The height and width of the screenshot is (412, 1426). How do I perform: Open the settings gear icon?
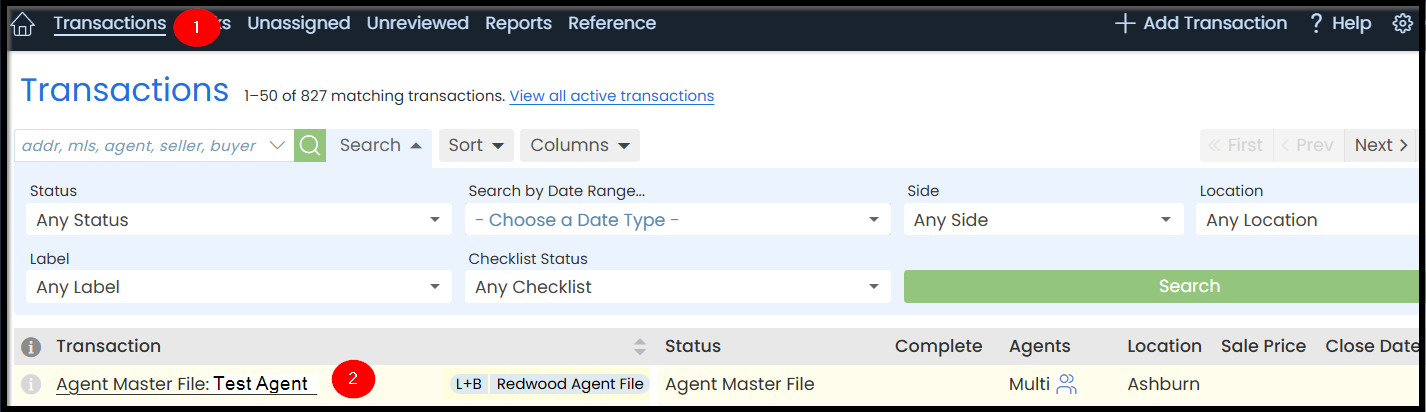[1402, 23]
